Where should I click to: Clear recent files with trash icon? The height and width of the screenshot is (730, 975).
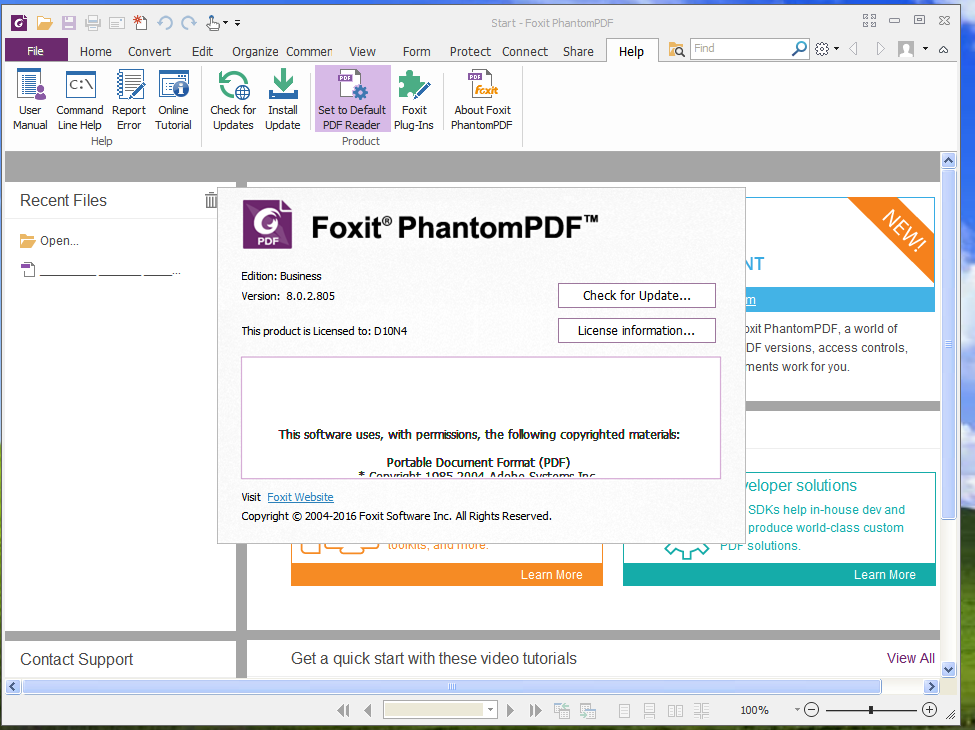pyautogui.click(x=211, y=200)
